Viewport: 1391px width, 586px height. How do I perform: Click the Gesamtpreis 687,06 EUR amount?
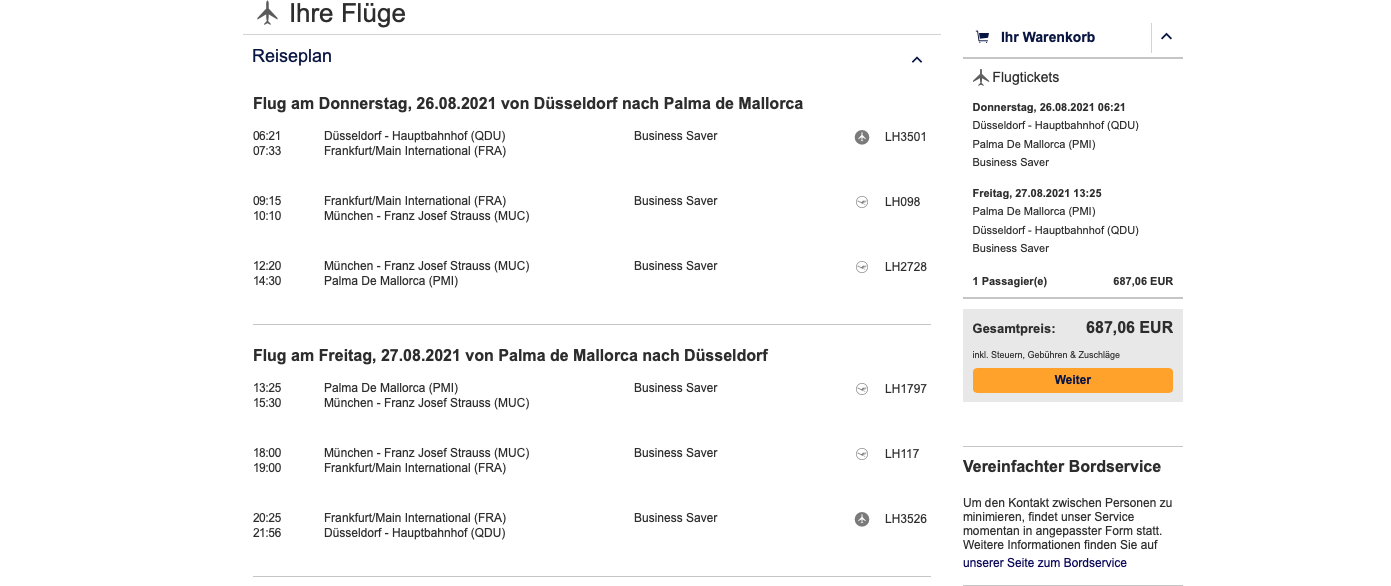1129,328
